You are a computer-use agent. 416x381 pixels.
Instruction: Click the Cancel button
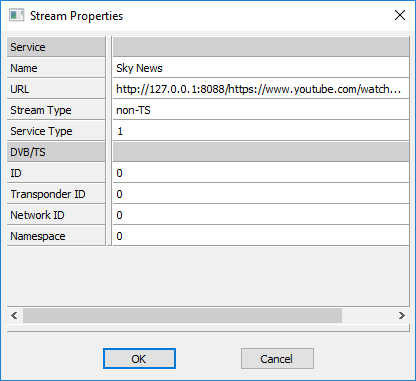point(277,359)
